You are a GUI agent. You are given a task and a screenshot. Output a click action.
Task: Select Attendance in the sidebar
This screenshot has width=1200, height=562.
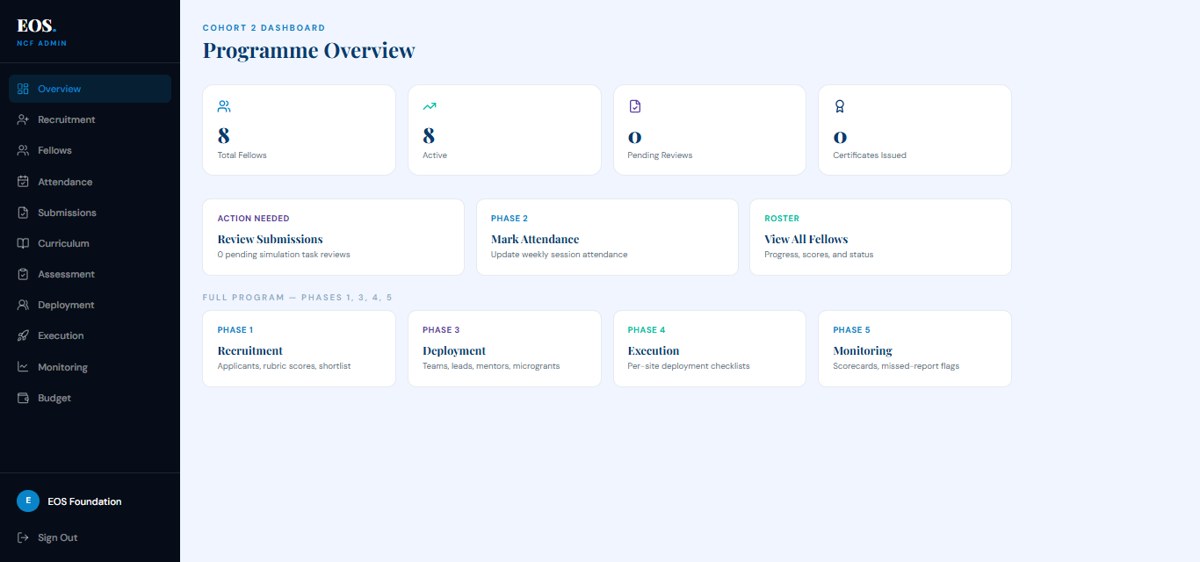[90, 182]
